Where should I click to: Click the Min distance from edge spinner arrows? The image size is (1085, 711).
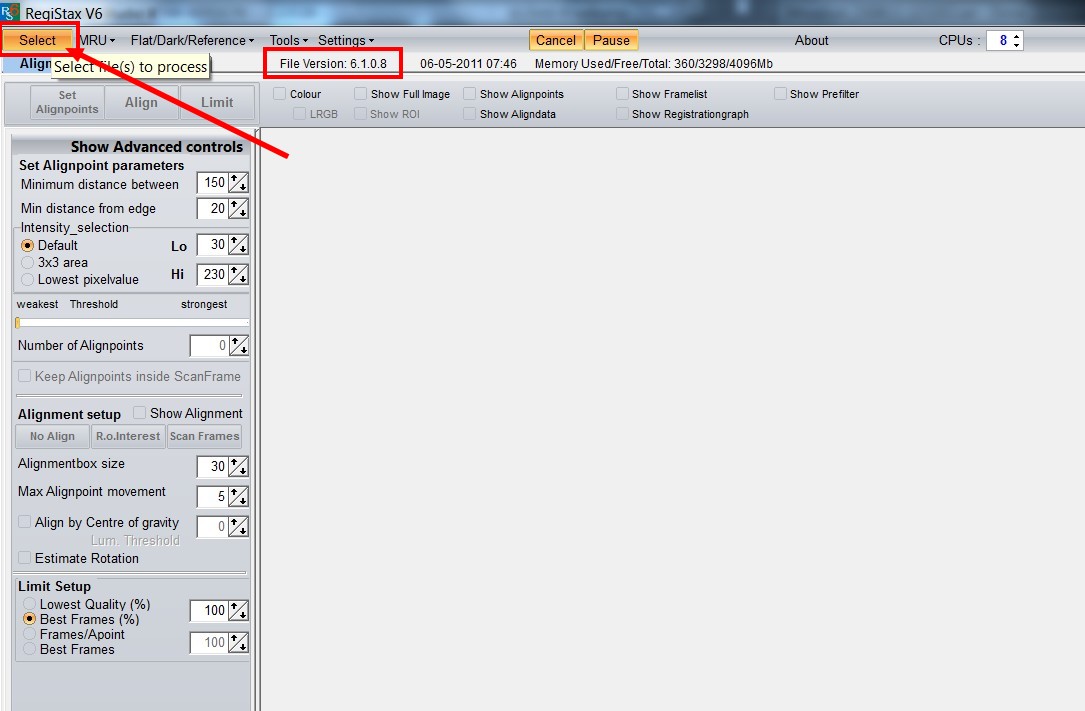coord(239,208)
